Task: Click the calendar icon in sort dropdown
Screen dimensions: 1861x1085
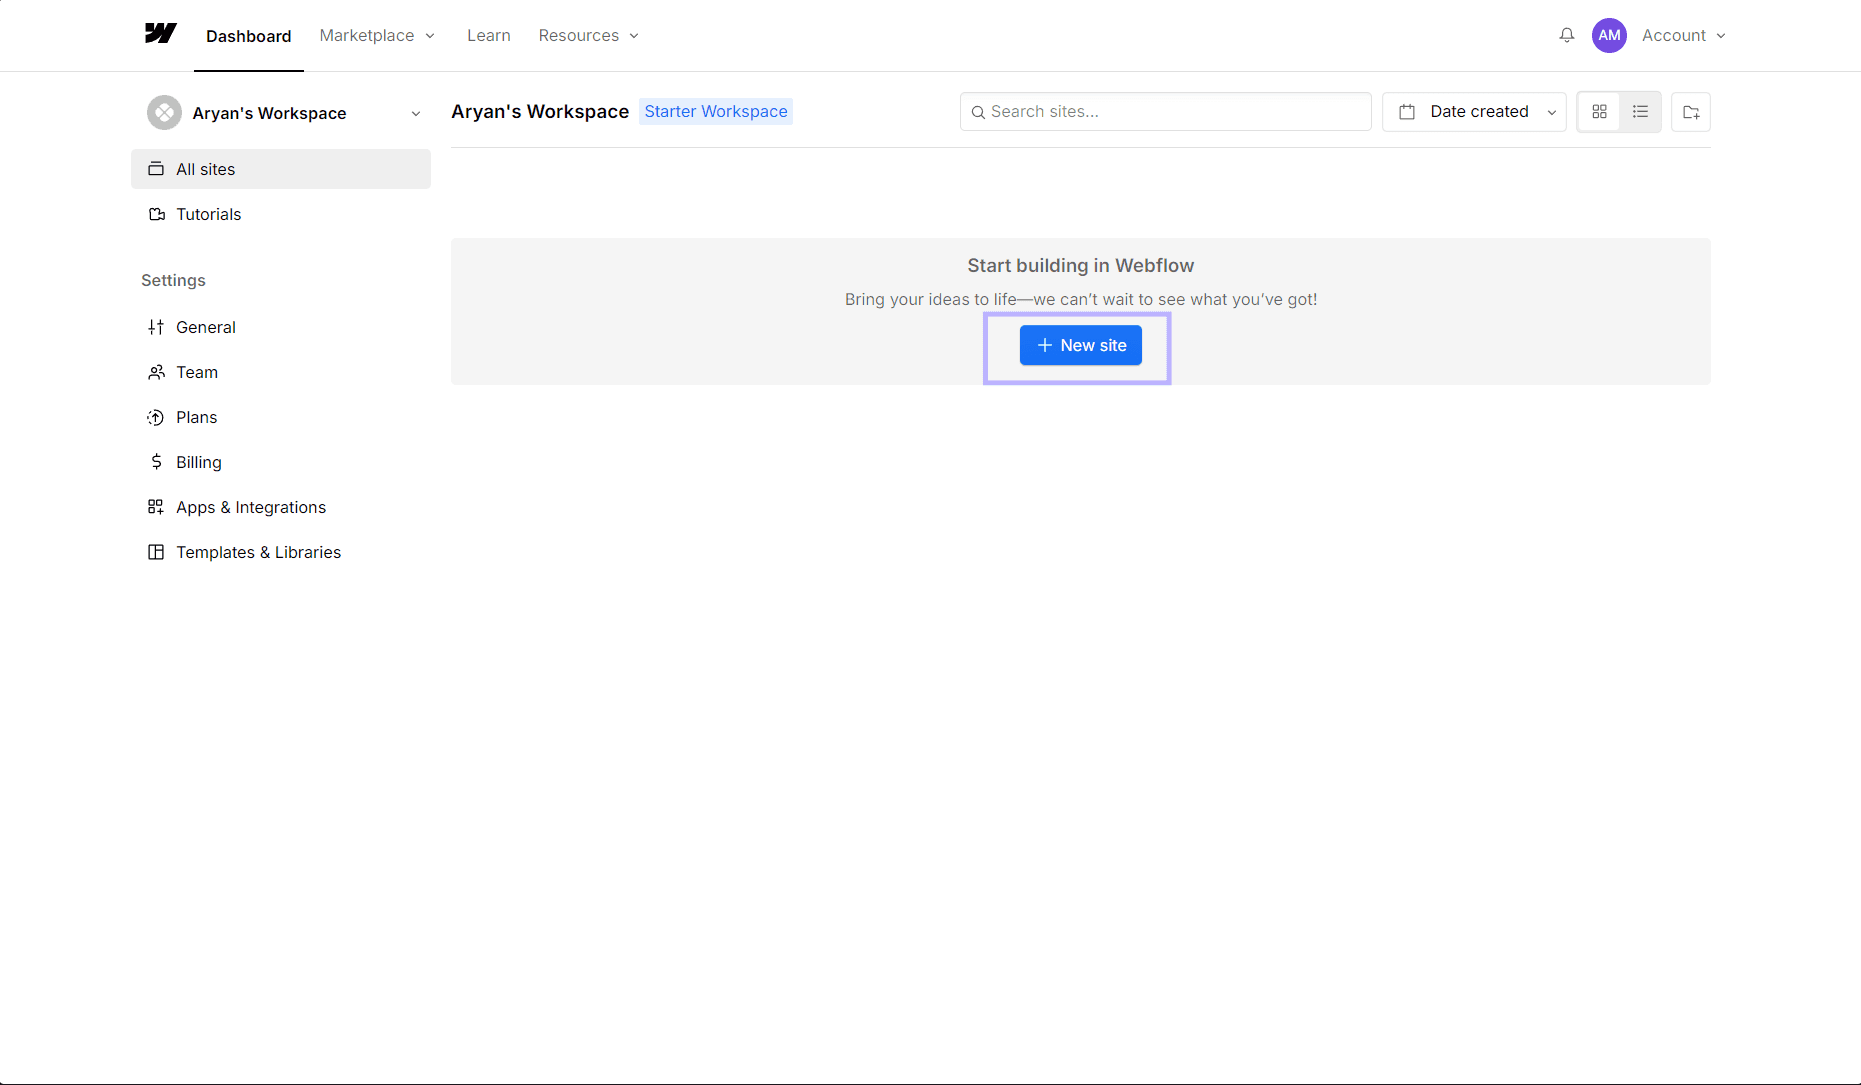Action: click(1407, 112)
